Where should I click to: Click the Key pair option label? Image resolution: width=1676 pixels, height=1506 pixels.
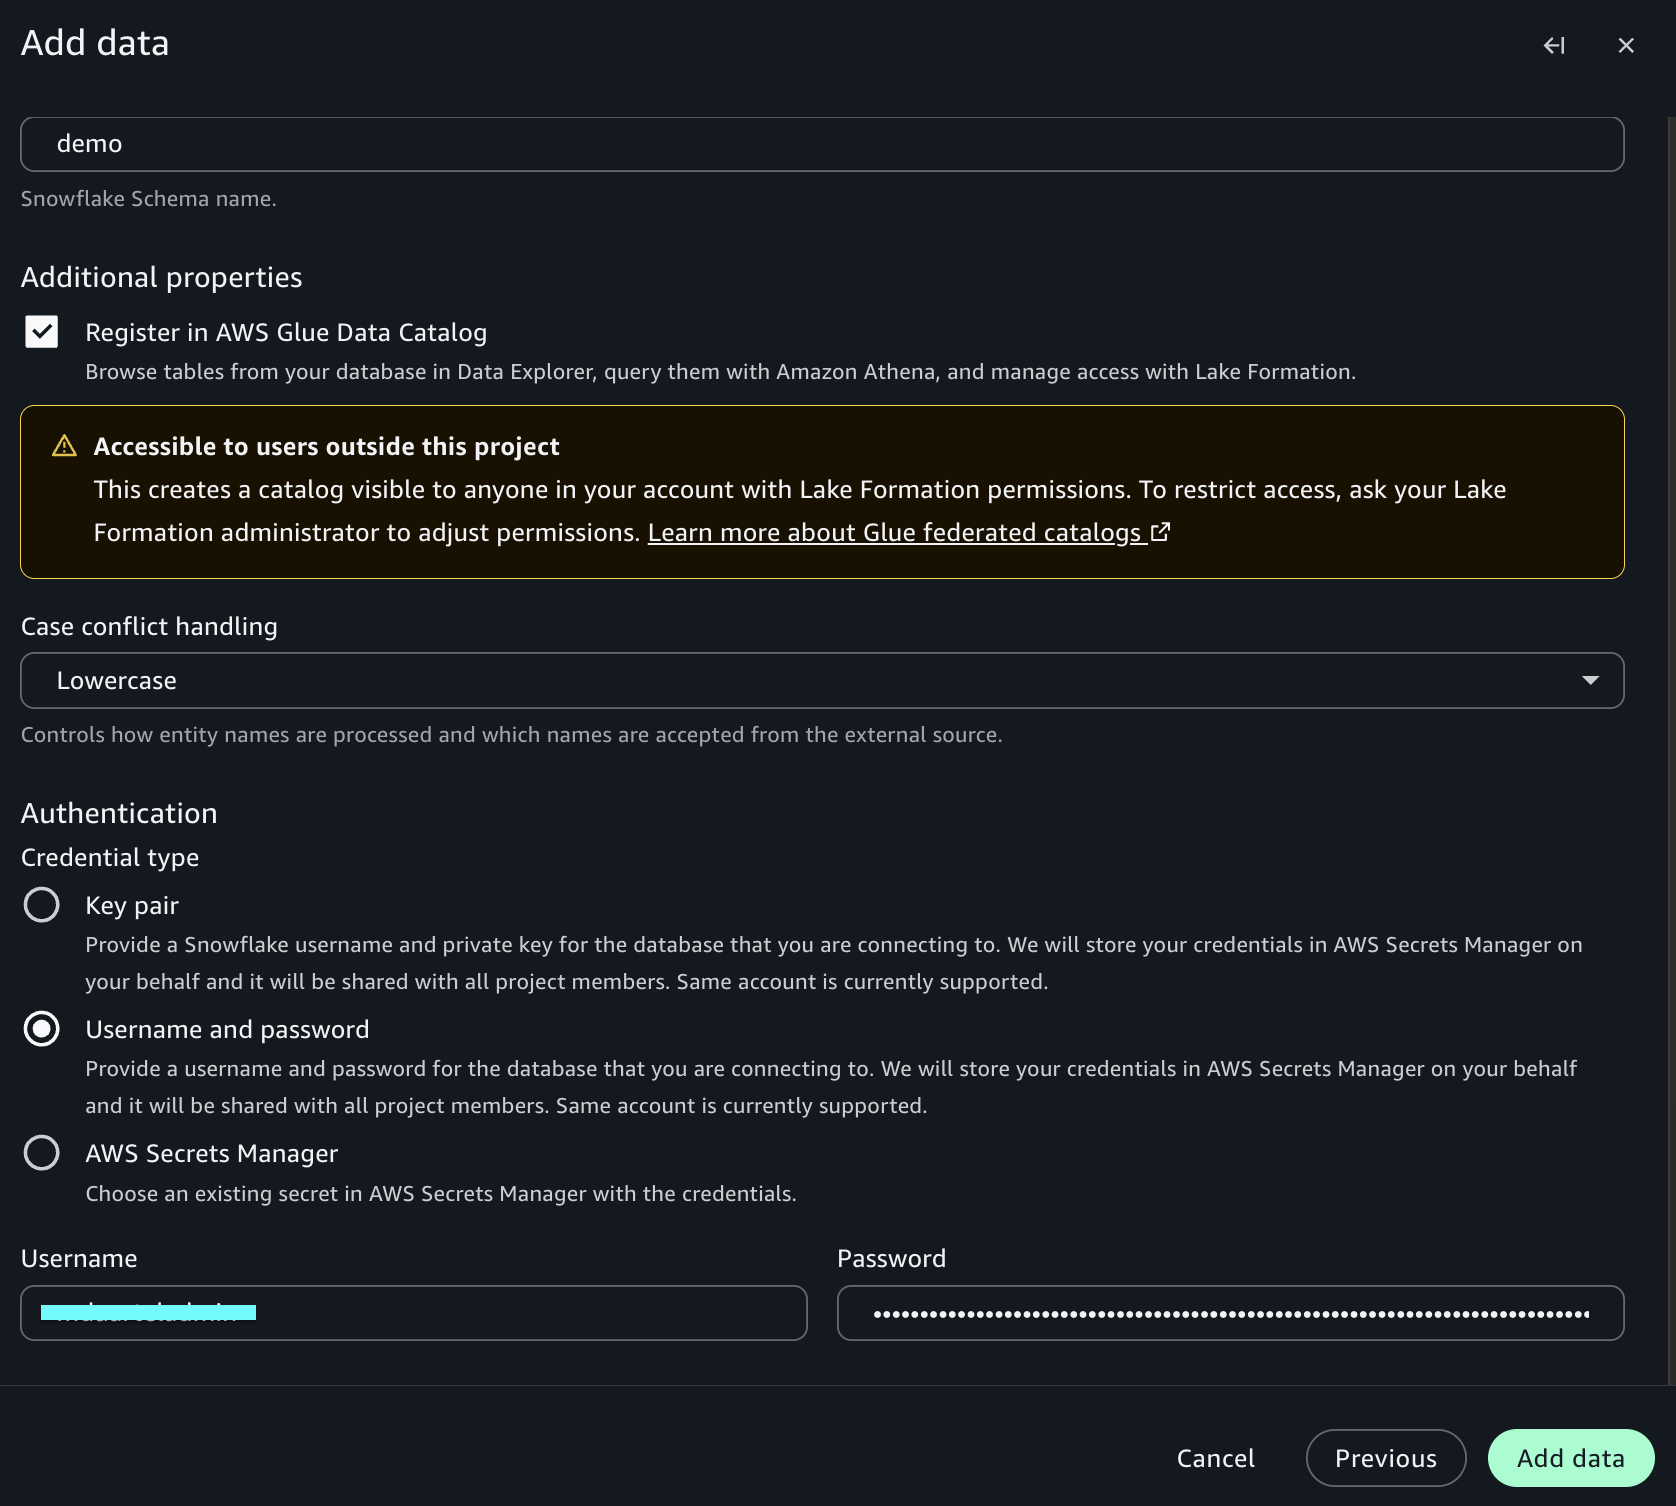(132, 905)
